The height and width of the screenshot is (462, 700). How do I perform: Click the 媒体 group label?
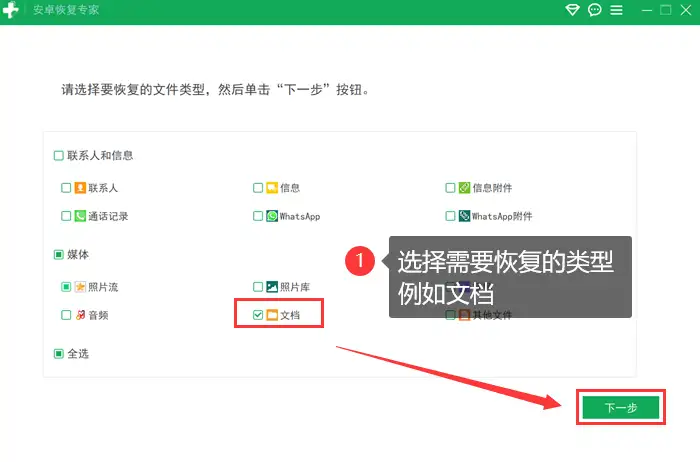coord(78,254)
